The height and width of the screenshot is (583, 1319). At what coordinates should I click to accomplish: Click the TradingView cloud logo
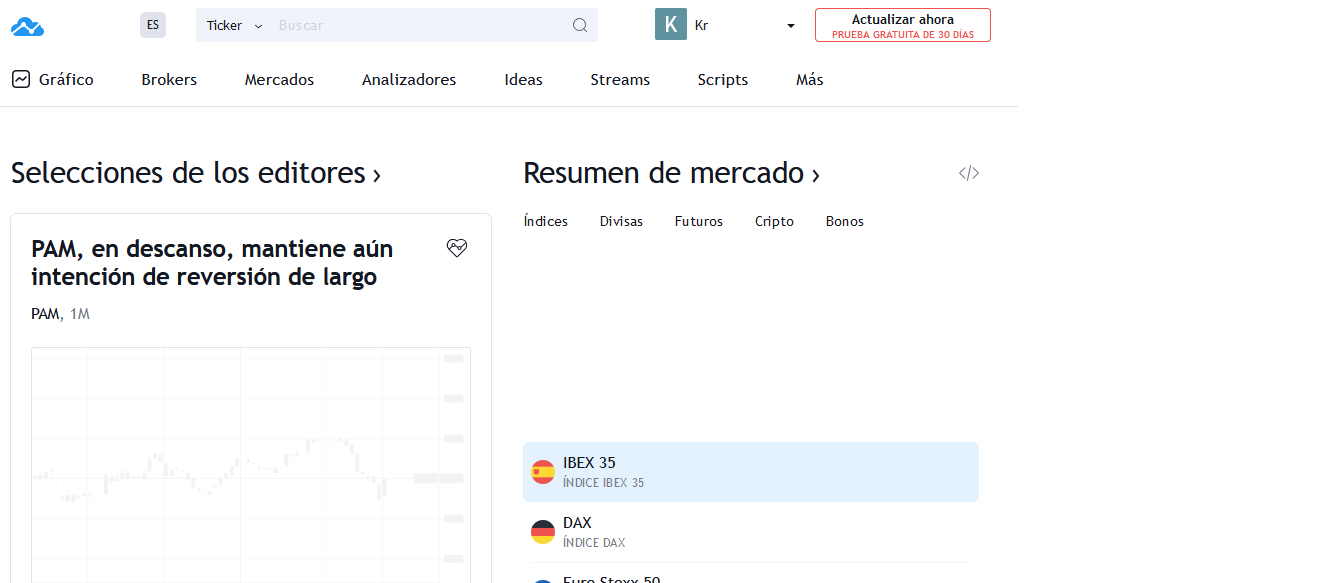coord(28,26)
